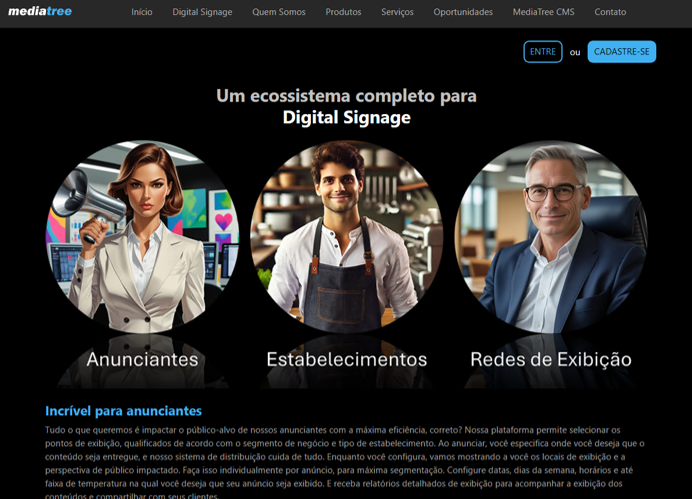Open MediaTree CMS link
This screenshot has height=499, width=692.
pyautogui.click(x=543, y=12)
